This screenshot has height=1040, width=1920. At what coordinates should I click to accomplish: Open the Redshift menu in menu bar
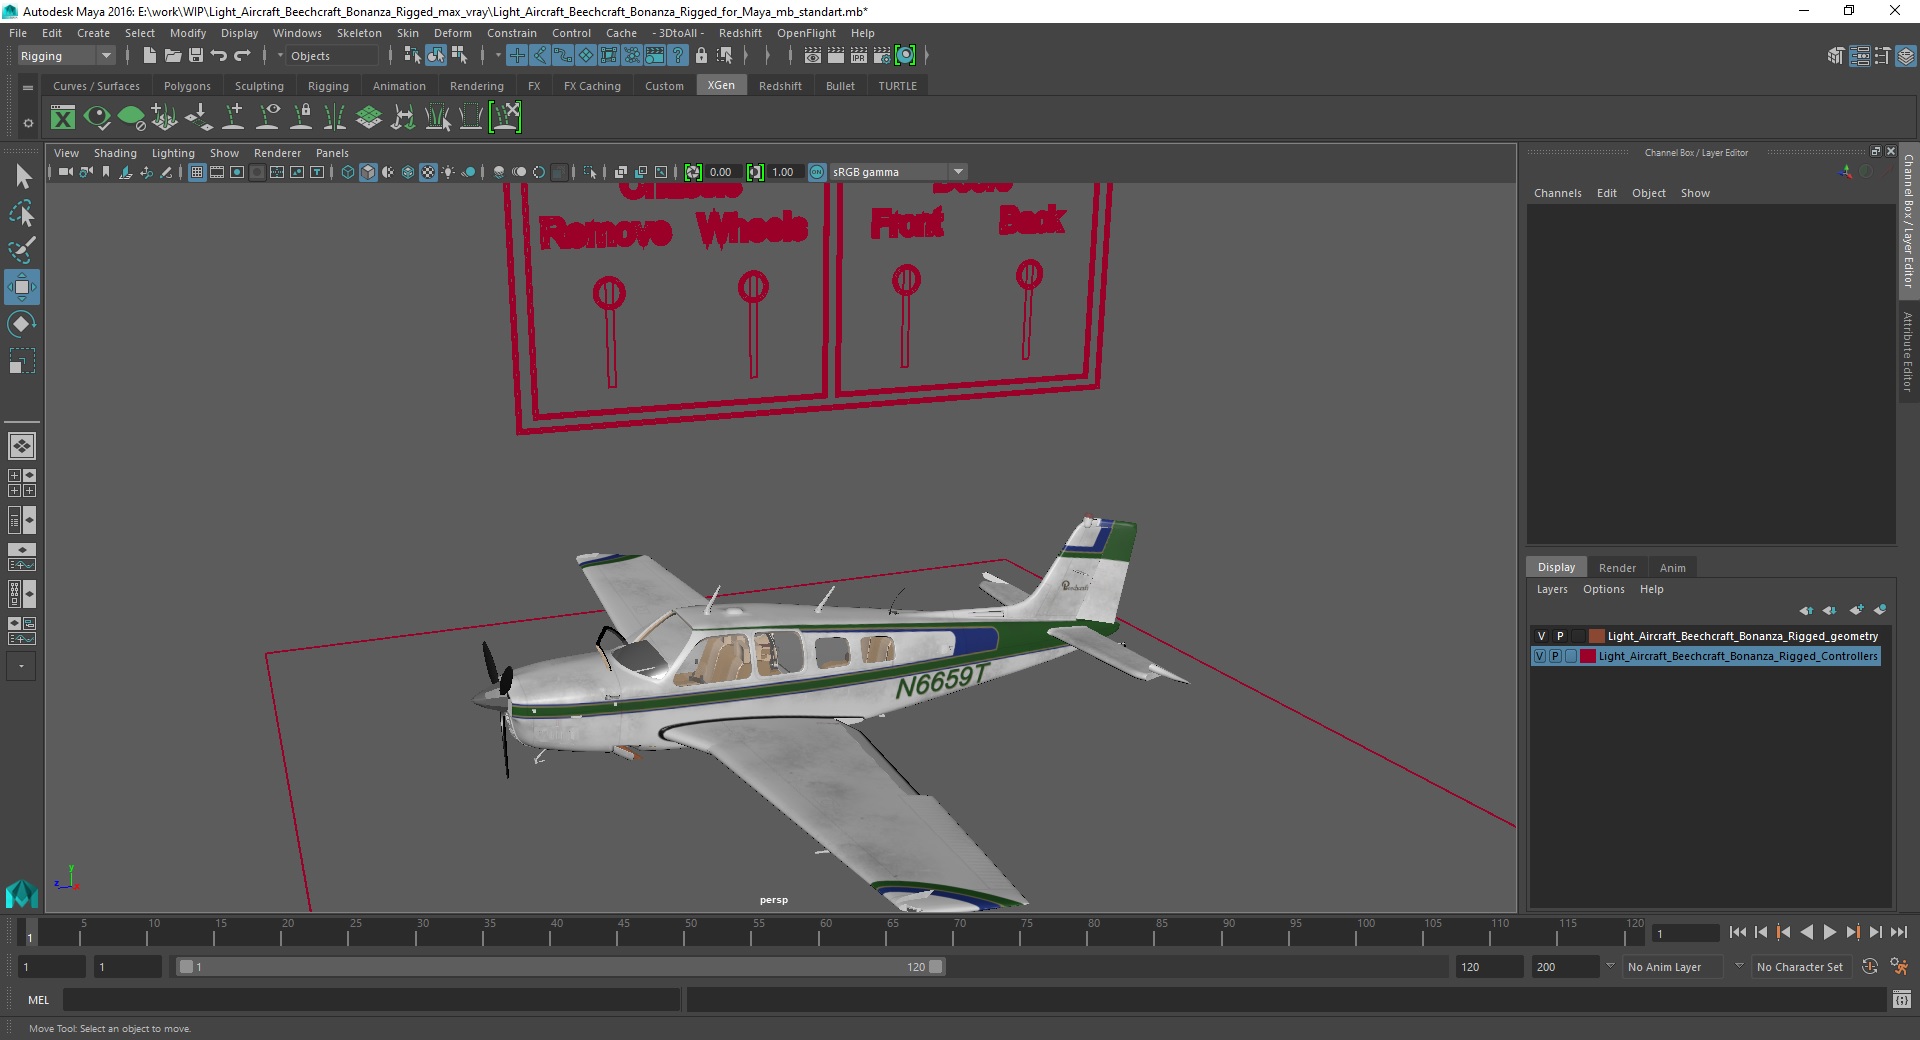pyautogui.click(x=740, y=33)
